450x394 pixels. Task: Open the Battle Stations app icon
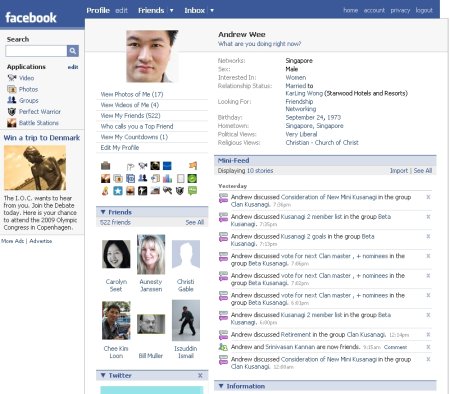(x=12, y=123)
